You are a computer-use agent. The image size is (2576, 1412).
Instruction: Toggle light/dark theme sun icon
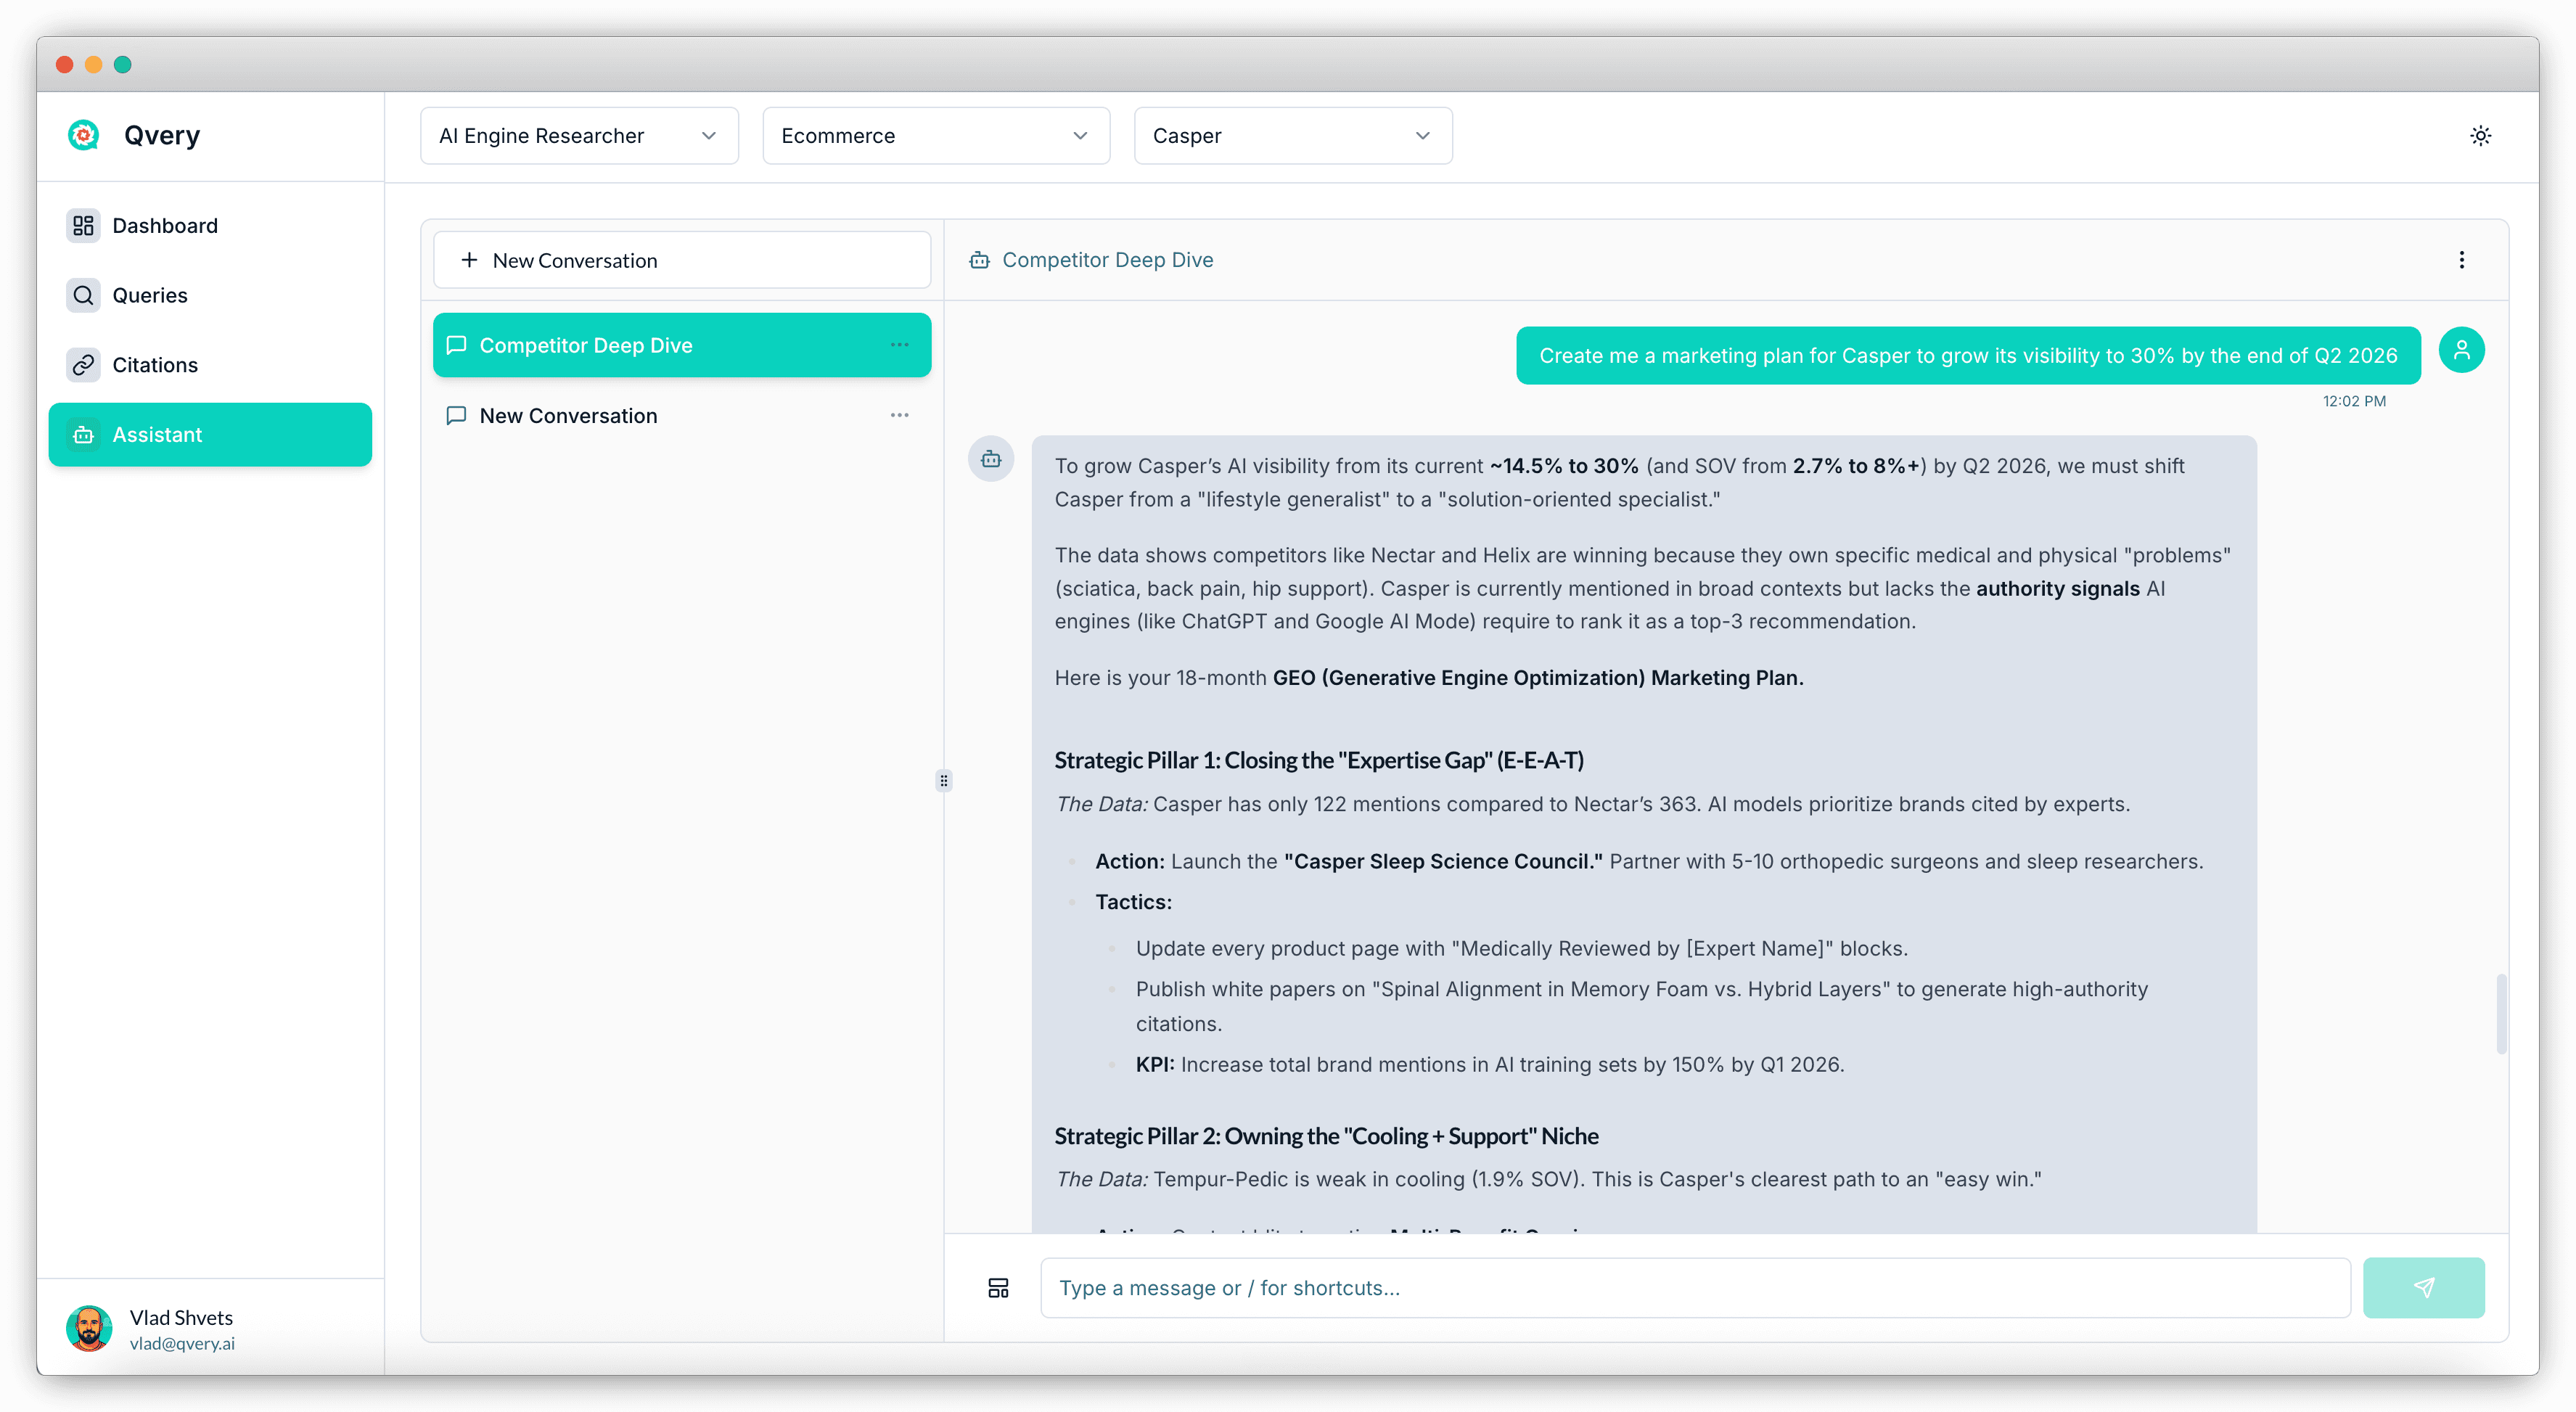(2480, 136)
